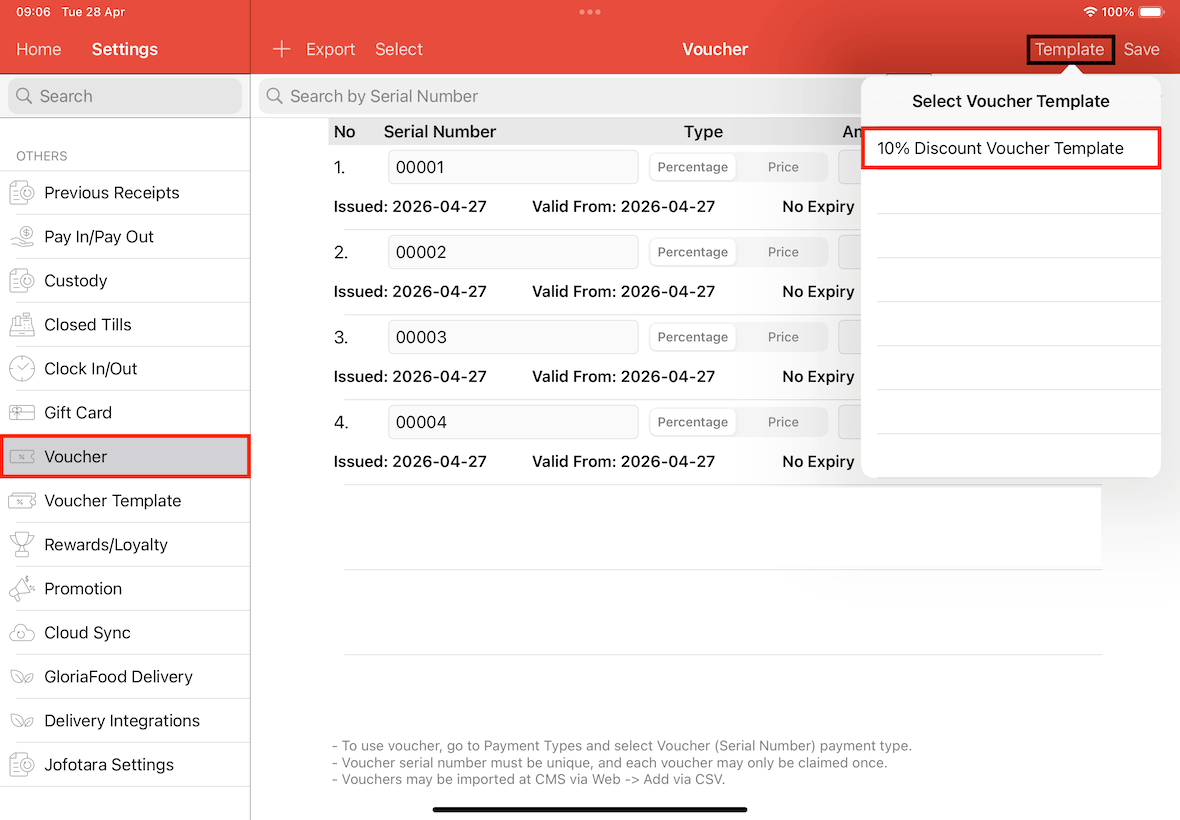Select Percentage type for voucher 00001

pos(692,167)
